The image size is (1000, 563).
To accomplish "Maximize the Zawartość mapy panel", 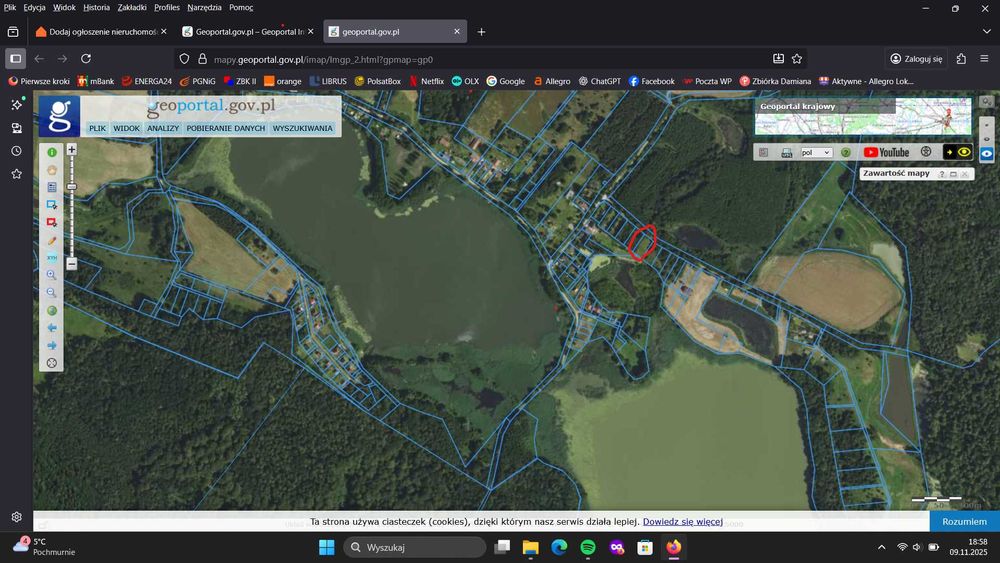I will click(x=953, y=173).
